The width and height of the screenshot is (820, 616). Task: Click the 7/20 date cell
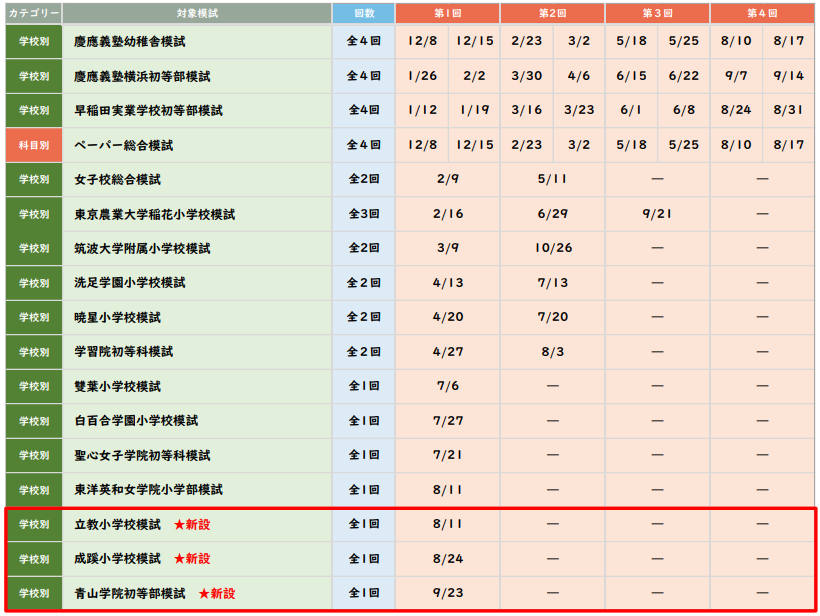553,317
